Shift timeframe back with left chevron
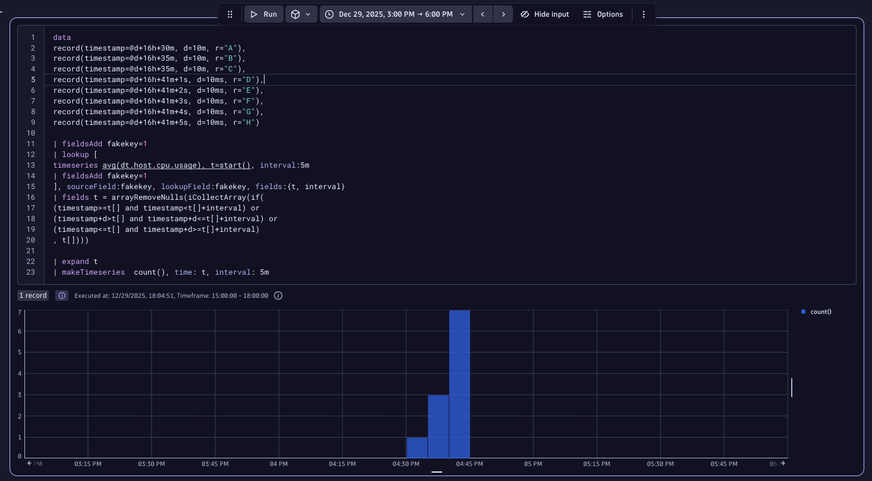The width and height of the screenshot is (872, 481). (x=482, y=14)
